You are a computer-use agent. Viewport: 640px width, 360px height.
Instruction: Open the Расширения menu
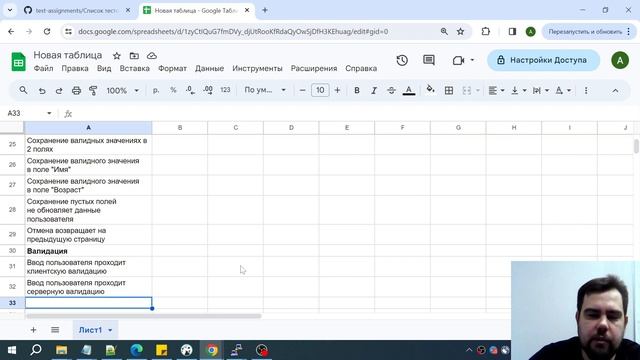[x=314, y=69]
